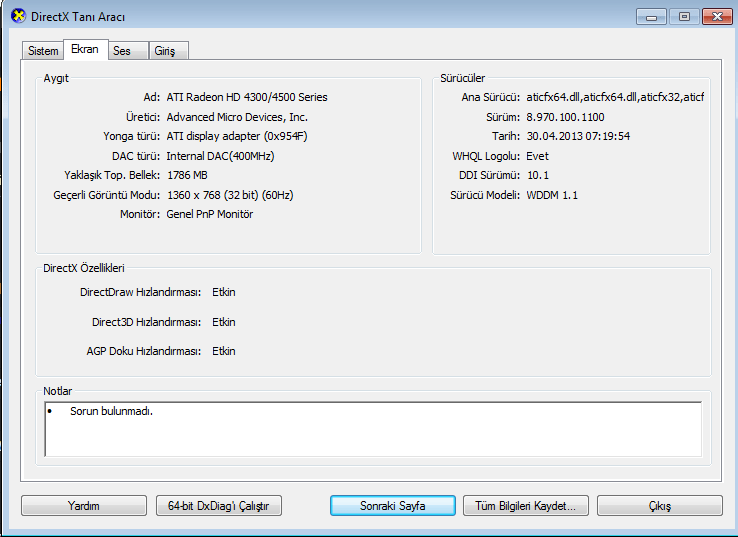Click the 'Sürücü Modeli:' label
This screenshot has height=537, width=738.
(485, 195)
